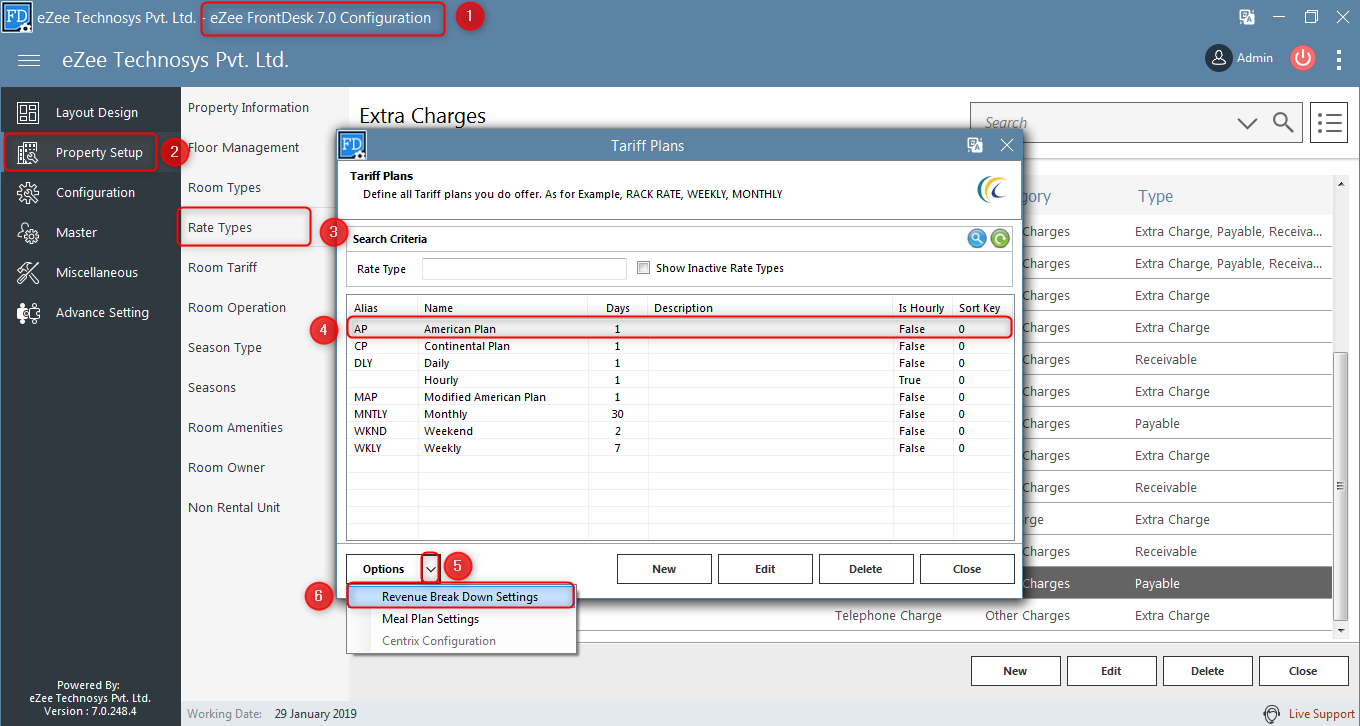Click the Master sidebar icon
The height and width of the screenshot is (726, 1360).
28,233
